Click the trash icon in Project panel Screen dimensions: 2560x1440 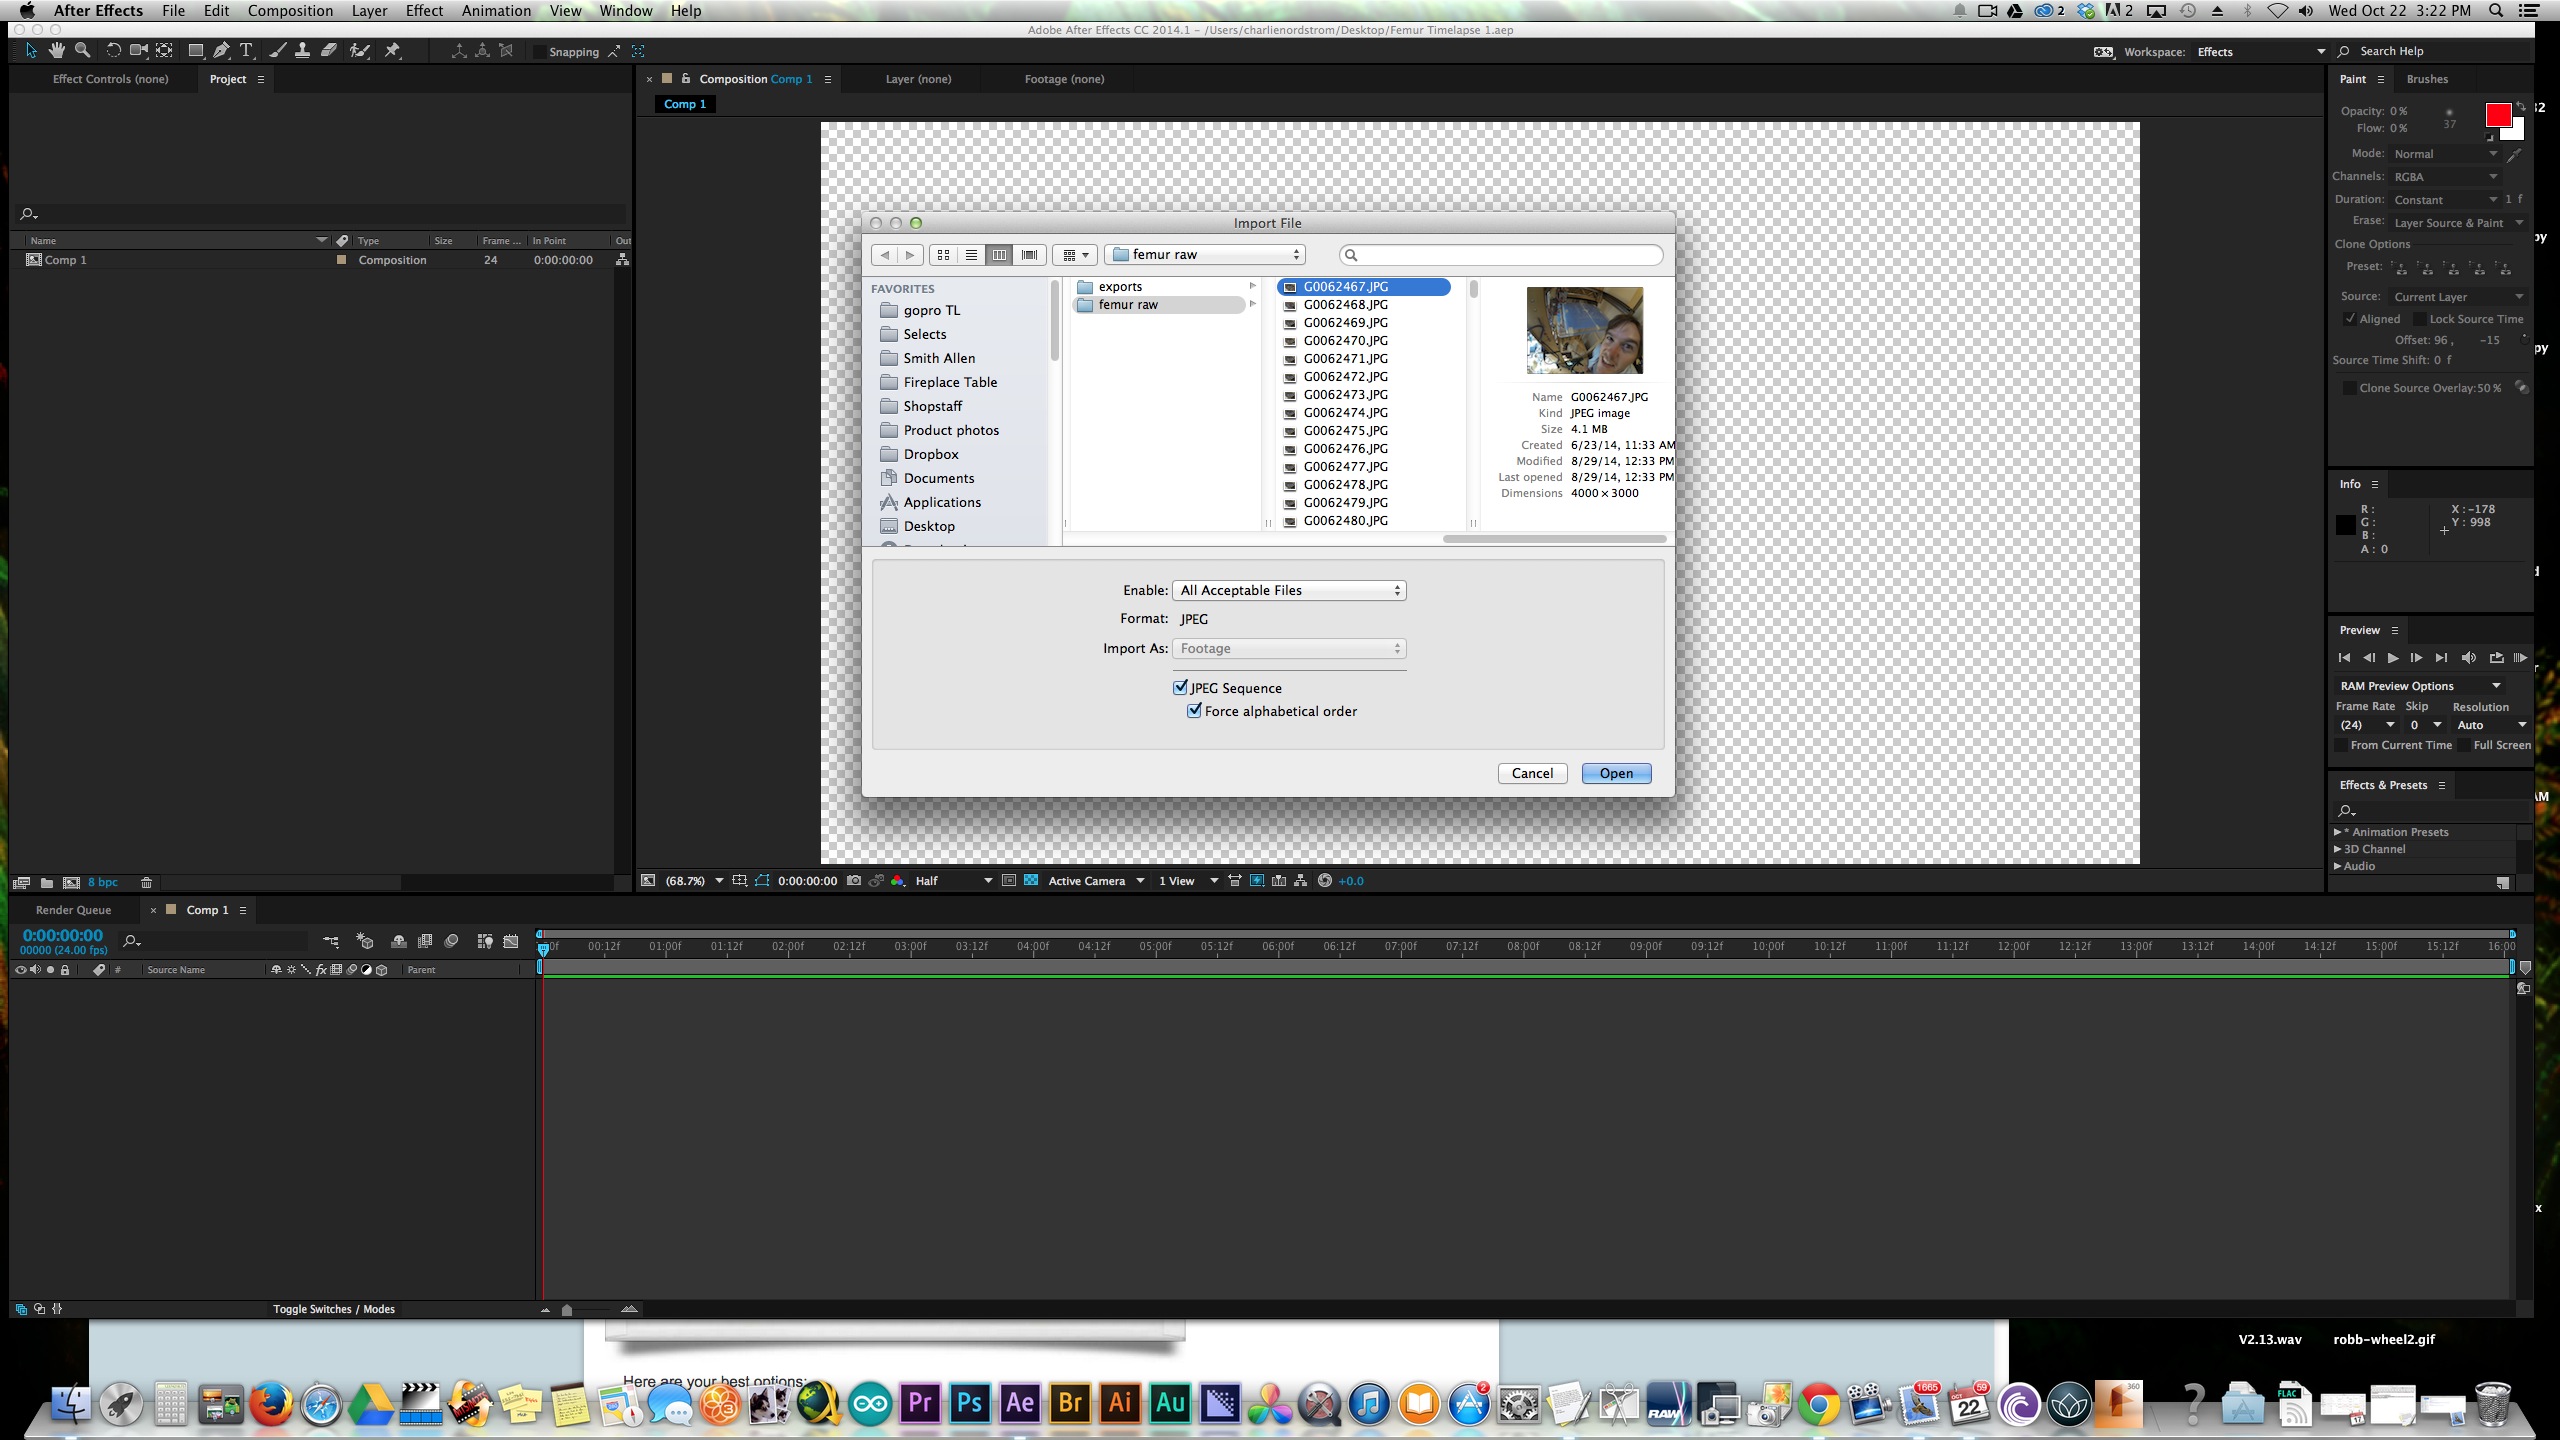[x=146, y=883]
